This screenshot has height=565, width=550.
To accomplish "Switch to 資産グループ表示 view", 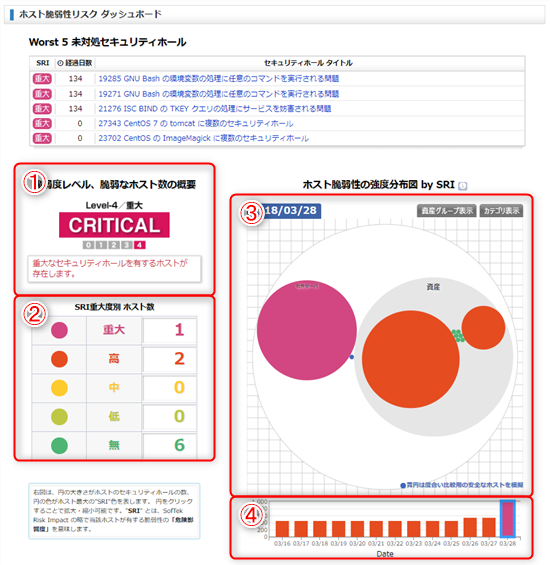I will point(447,211).
